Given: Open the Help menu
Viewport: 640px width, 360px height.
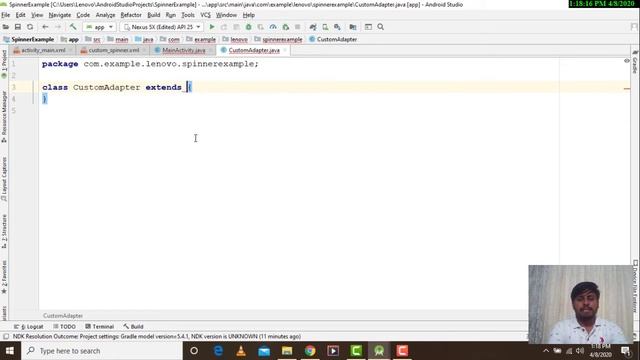Looking at the screenshot, I should (249, 15).
